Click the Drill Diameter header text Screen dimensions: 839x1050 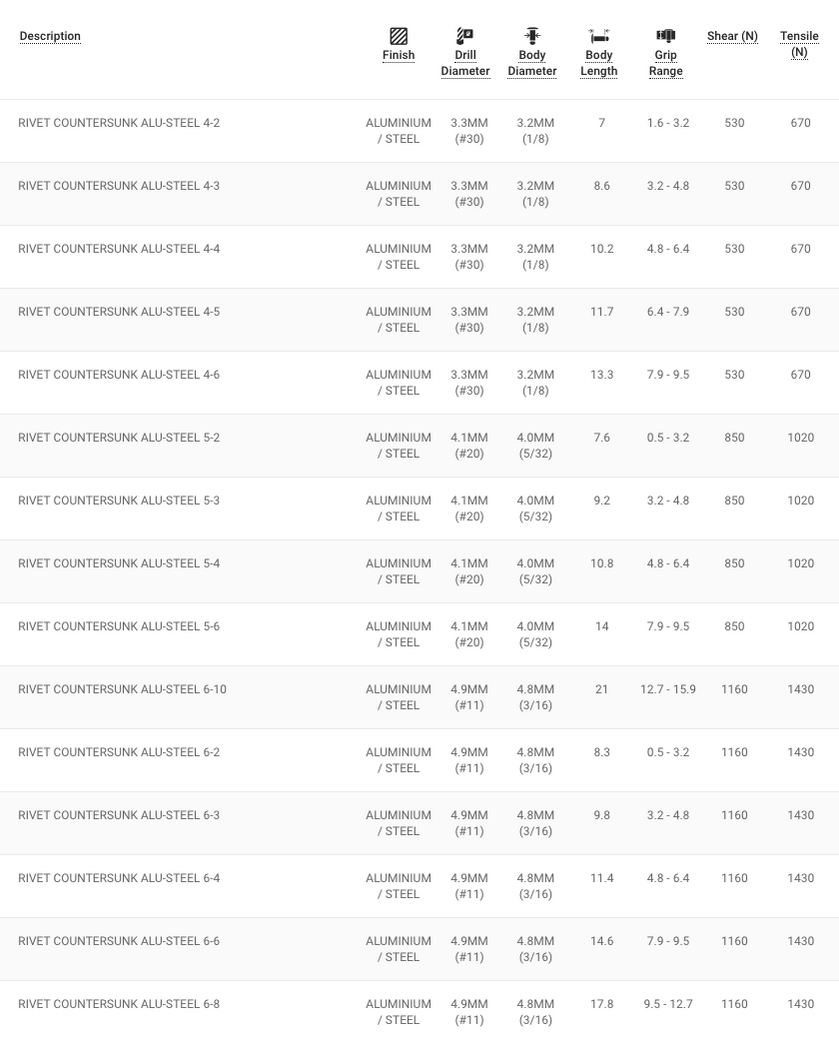click(465, 63)
